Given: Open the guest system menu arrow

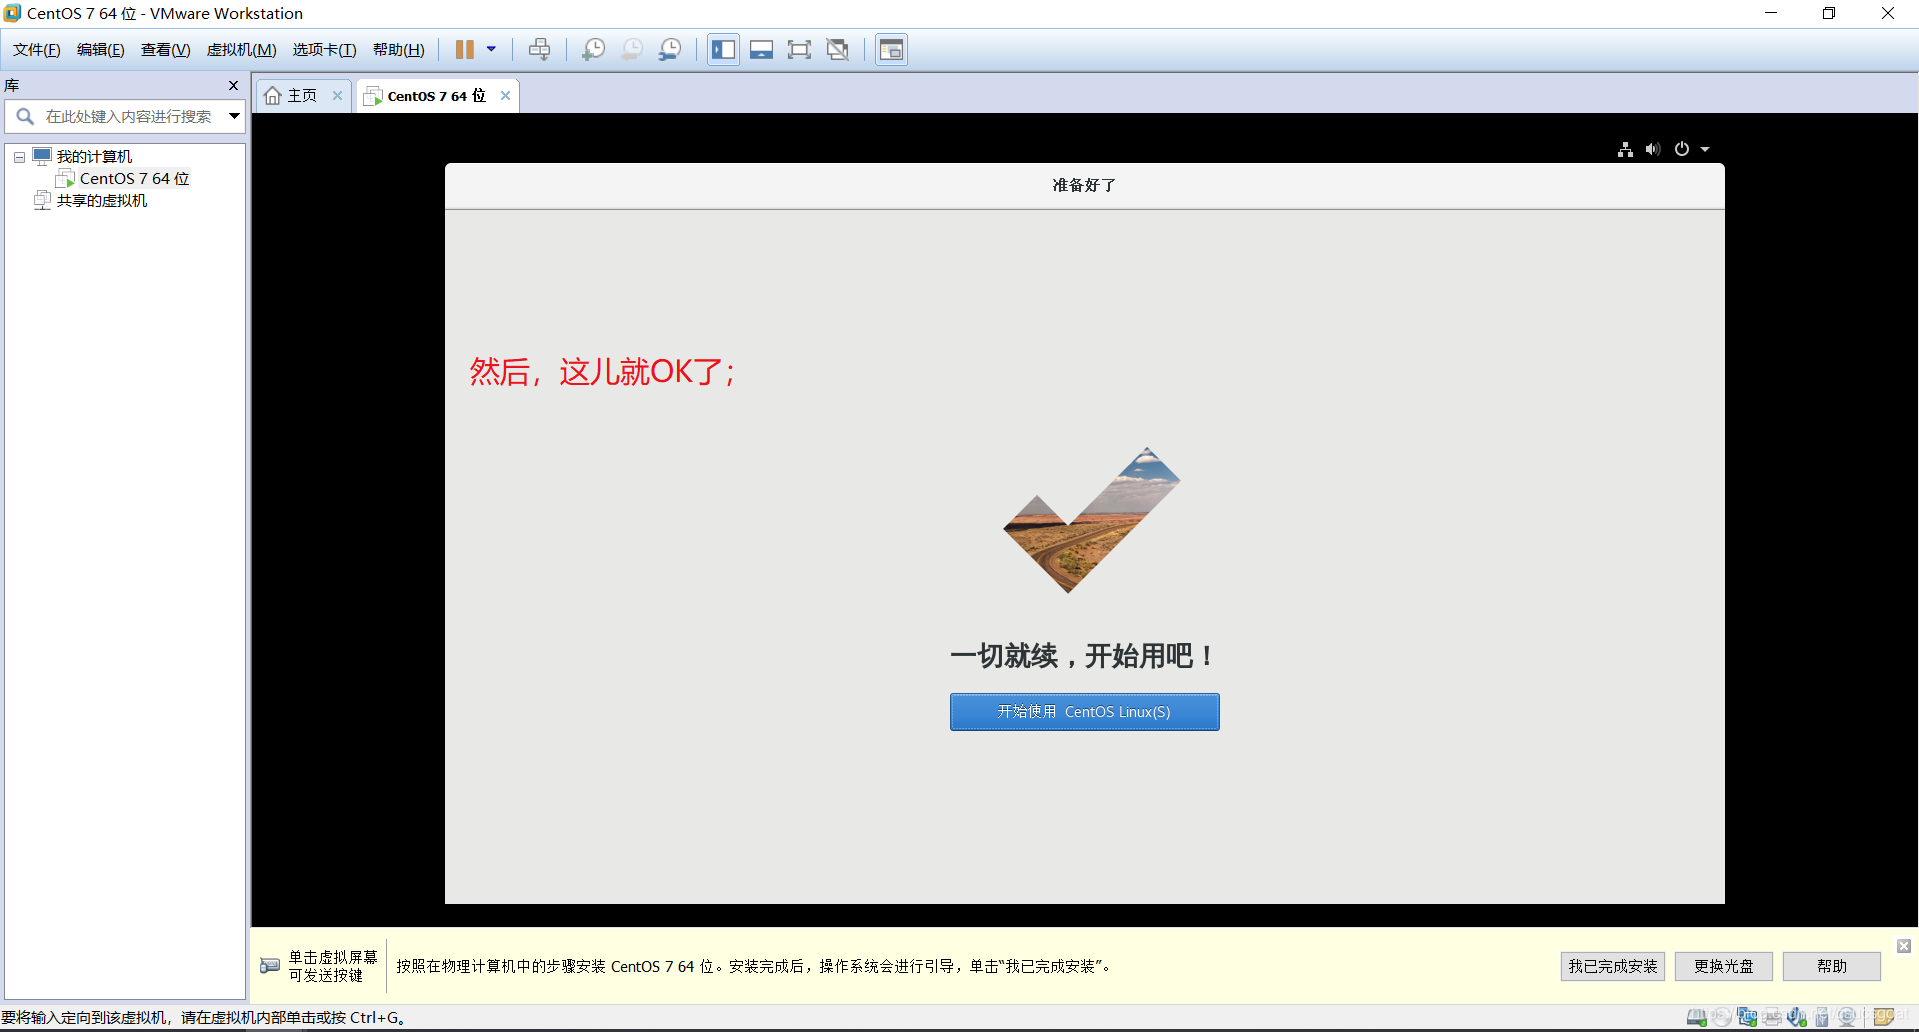Looking at the screenshot, I should tap(1705, 150).
